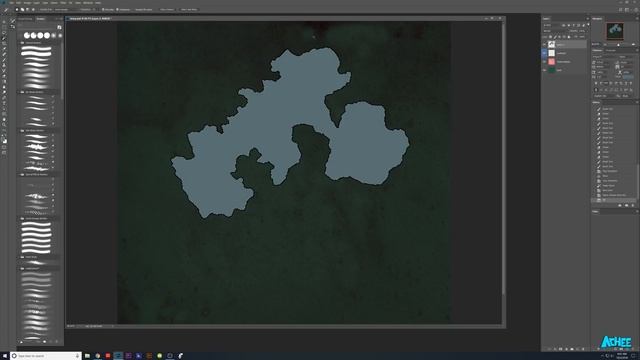Click the Select Subject button
The image size is (640, 360).
tap(167, 9)
